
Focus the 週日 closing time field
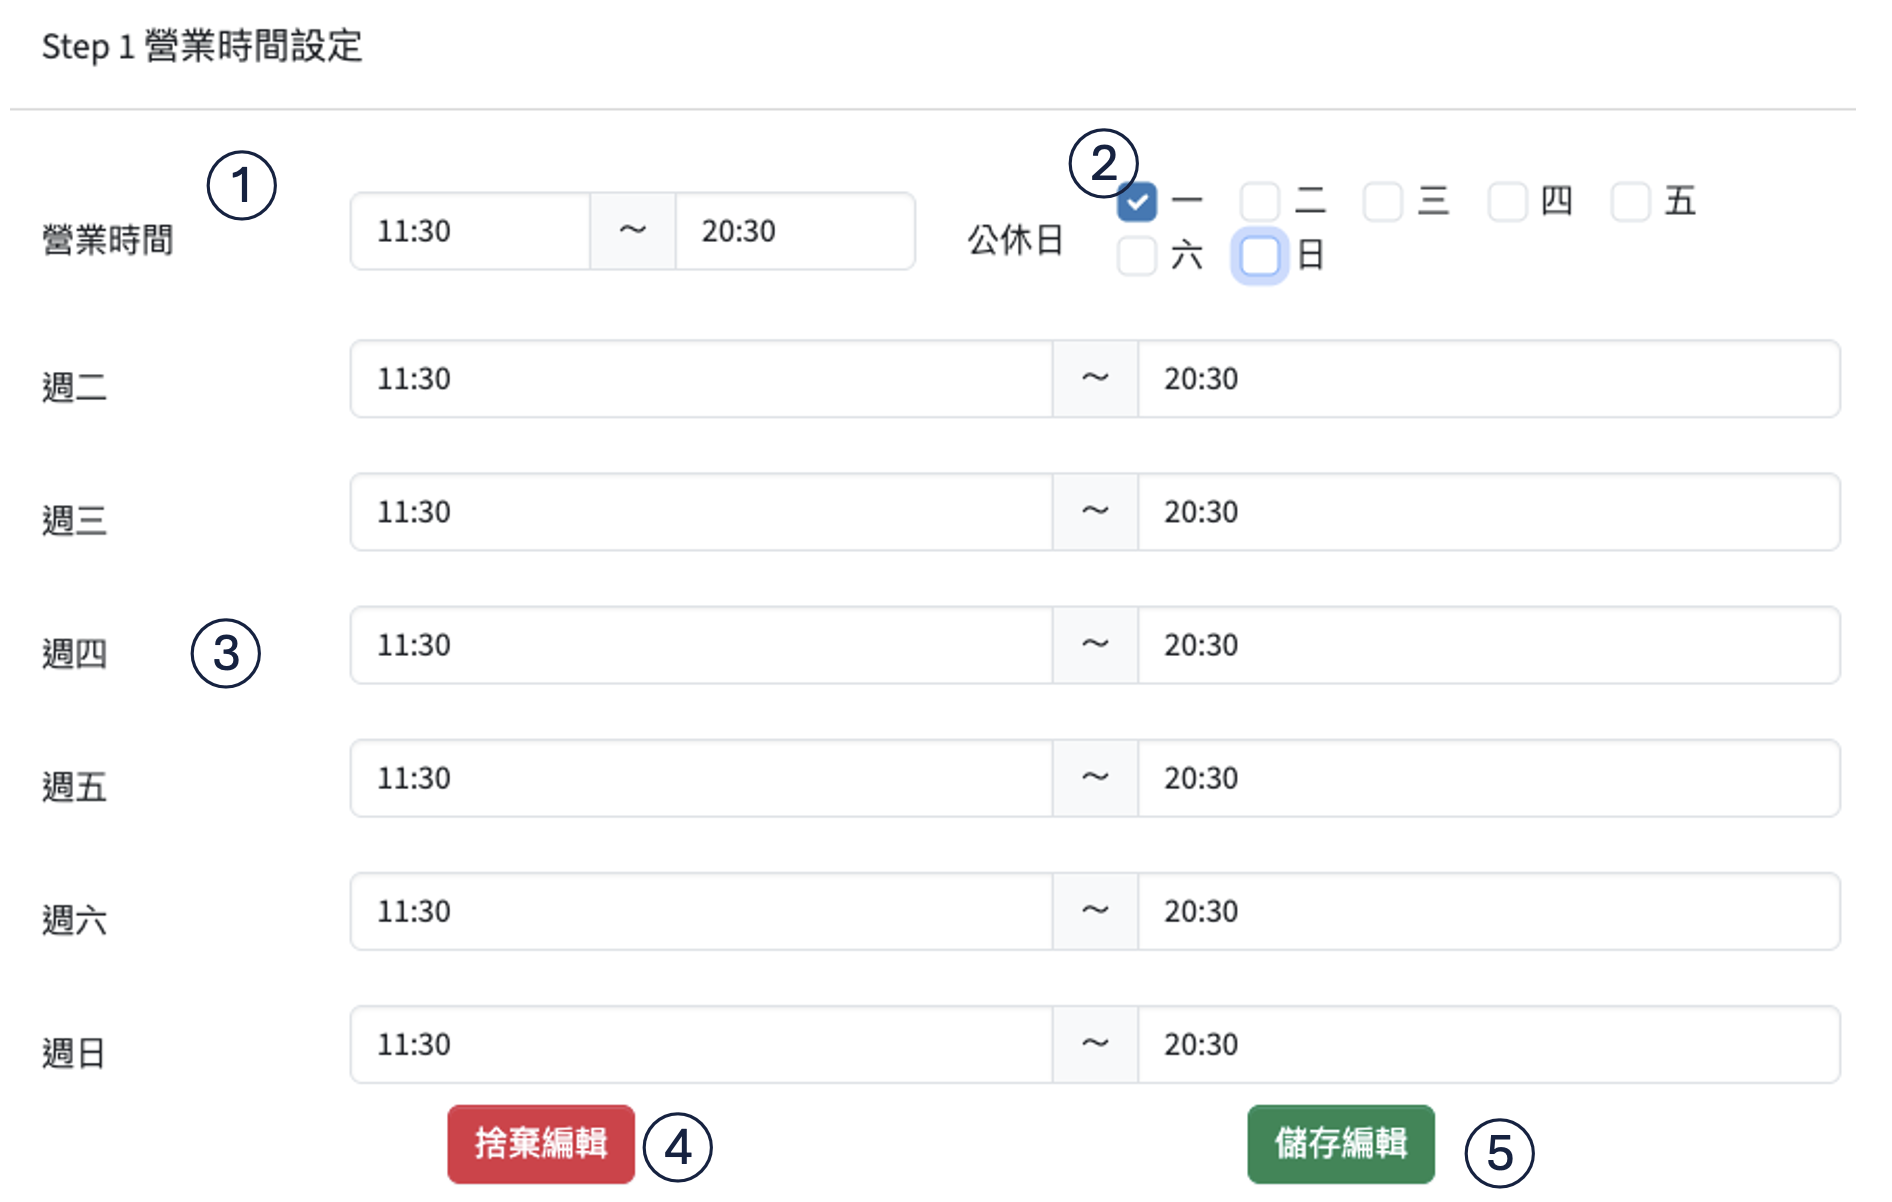(1488, 1044)
